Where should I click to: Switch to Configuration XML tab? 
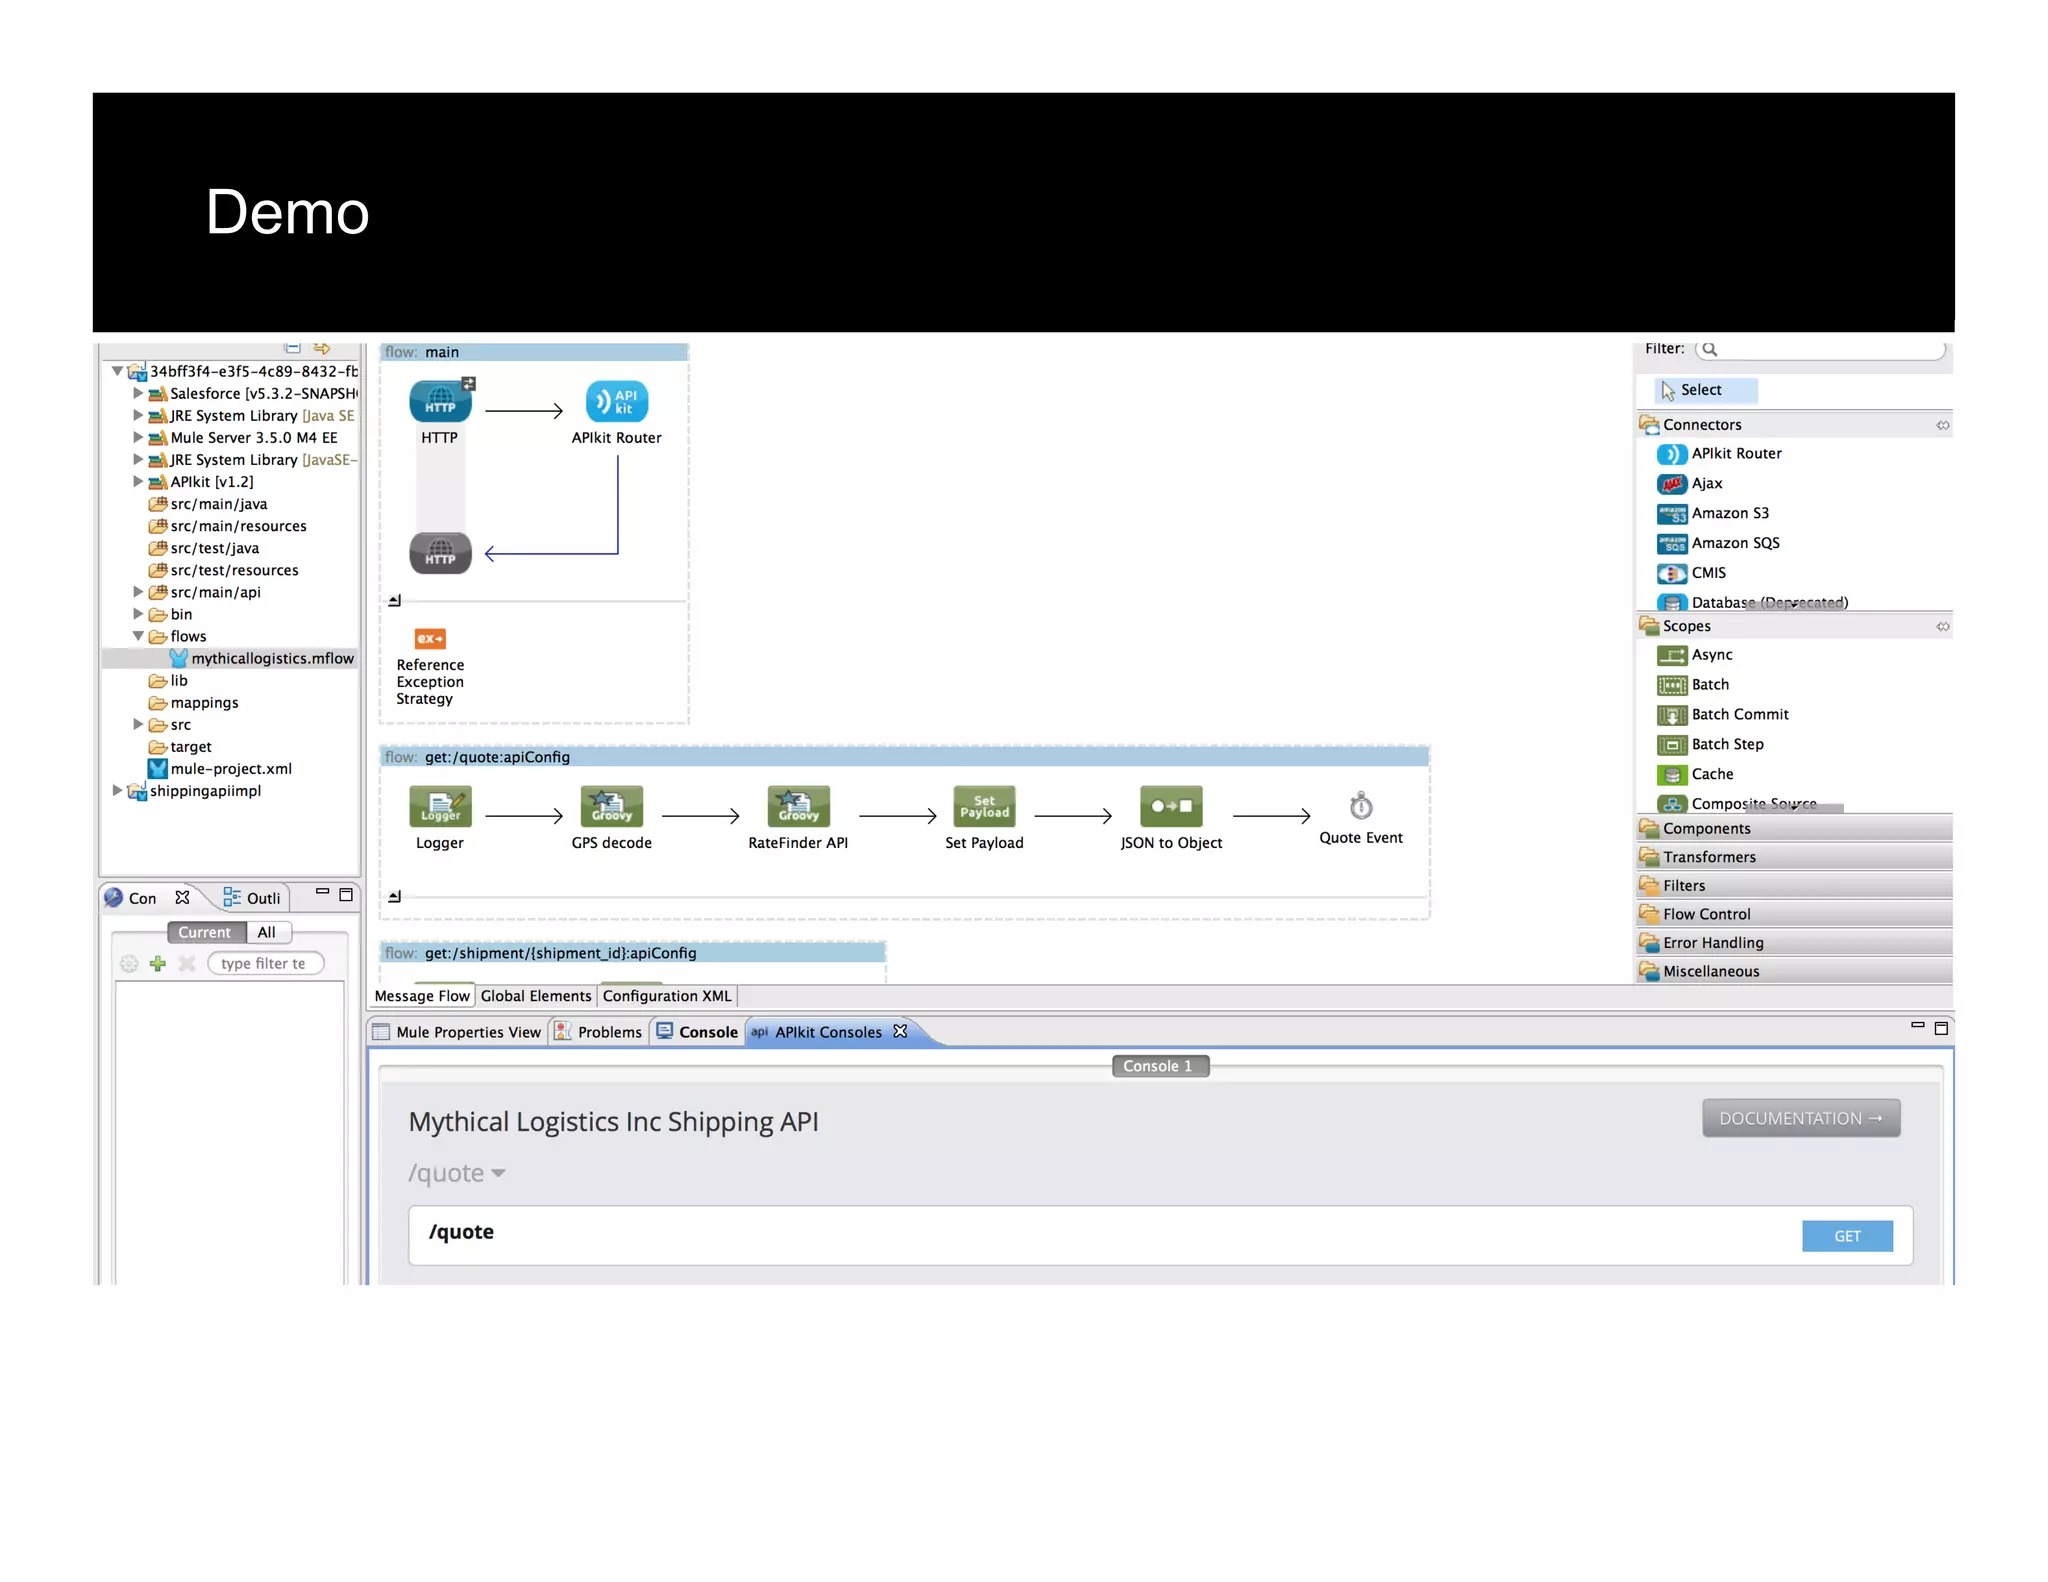coord(667,996)
